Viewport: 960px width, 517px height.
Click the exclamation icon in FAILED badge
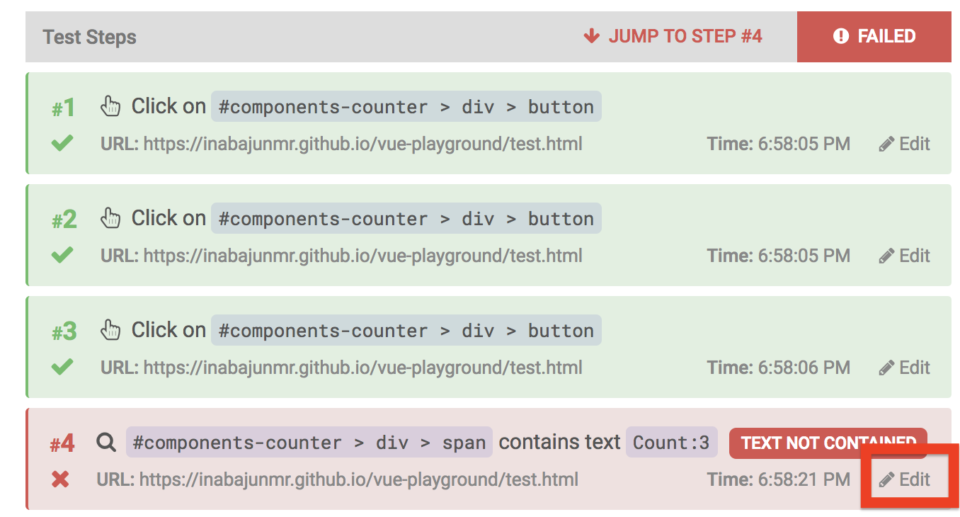841,36
